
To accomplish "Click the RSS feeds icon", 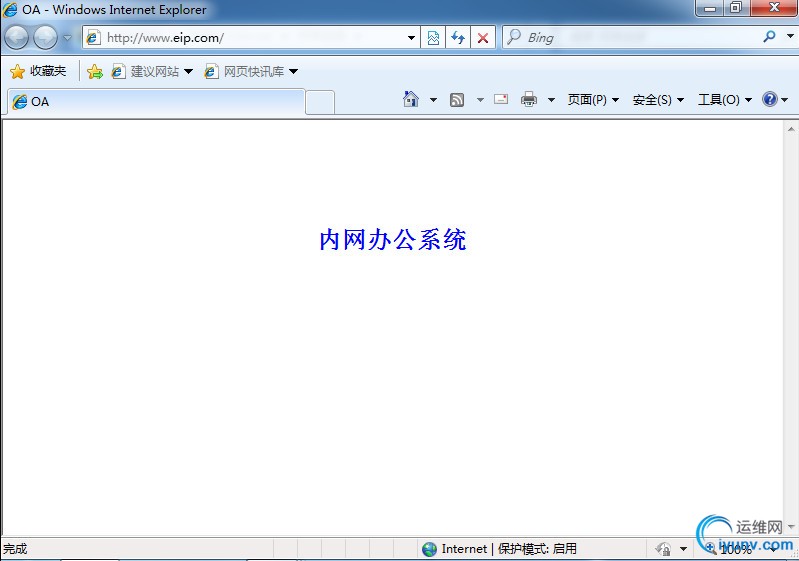I will pyautogui.click(x=457, y=100).
